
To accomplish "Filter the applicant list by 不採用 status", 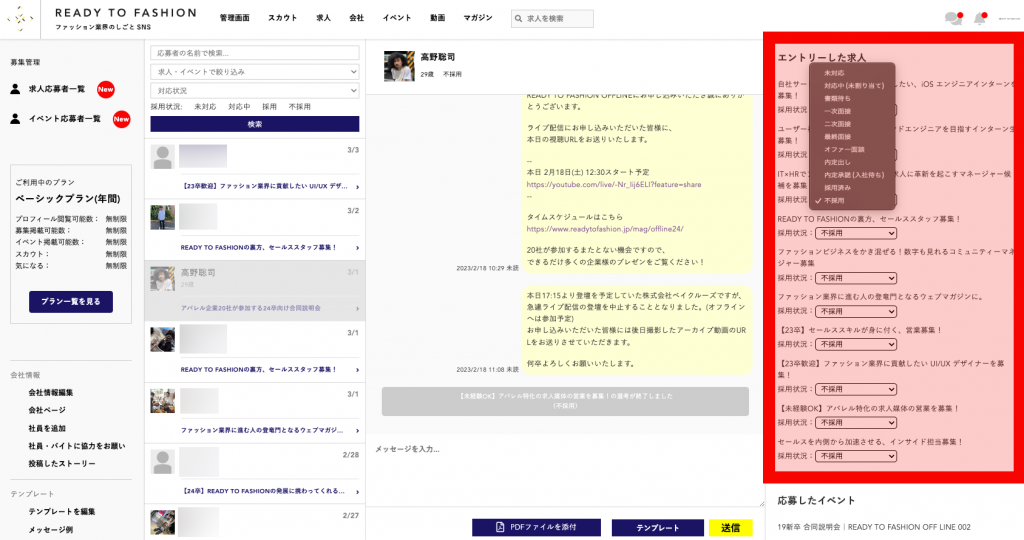I will 300,106.
